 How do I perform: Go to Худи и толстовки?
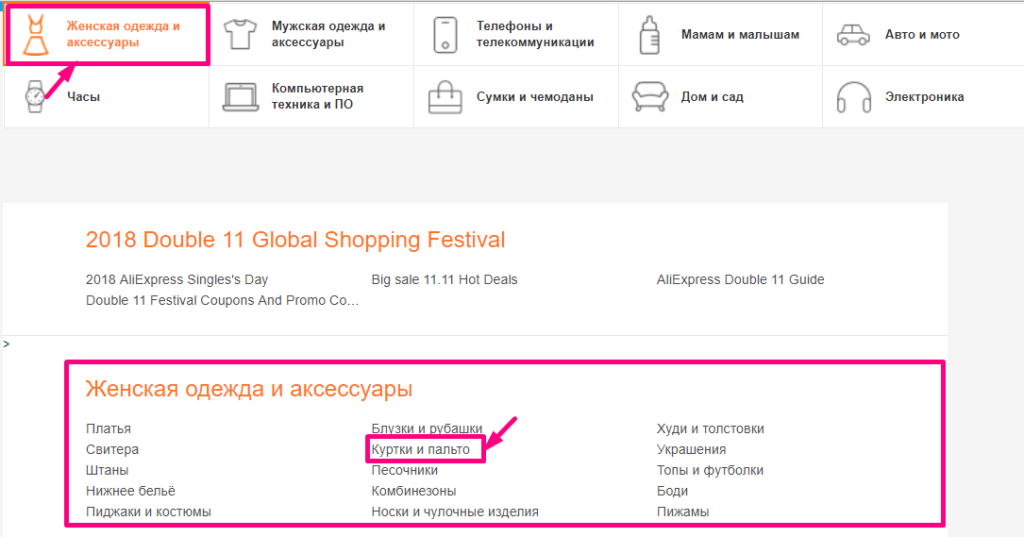[x=710, y=429]
